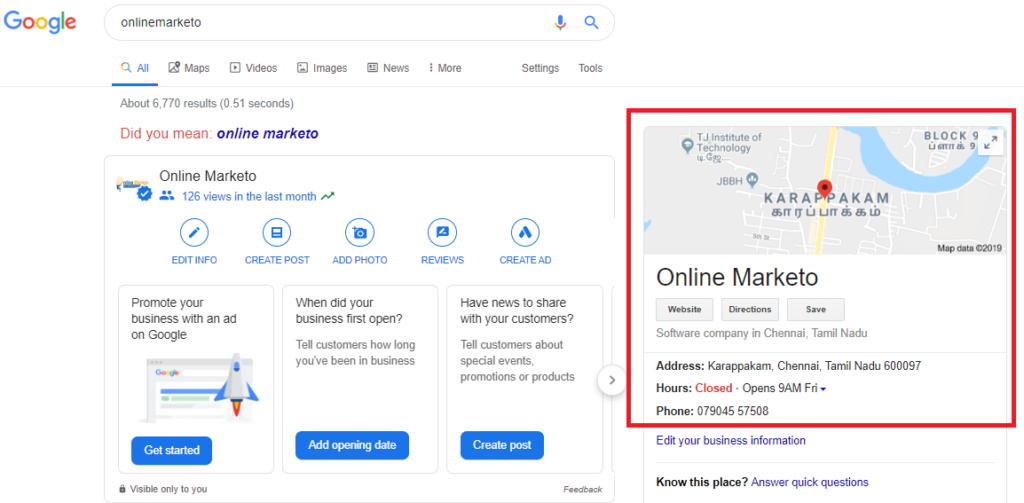1024x503 pixels.
Task: Click the rocket ad illustration
Action: point(202,387)
